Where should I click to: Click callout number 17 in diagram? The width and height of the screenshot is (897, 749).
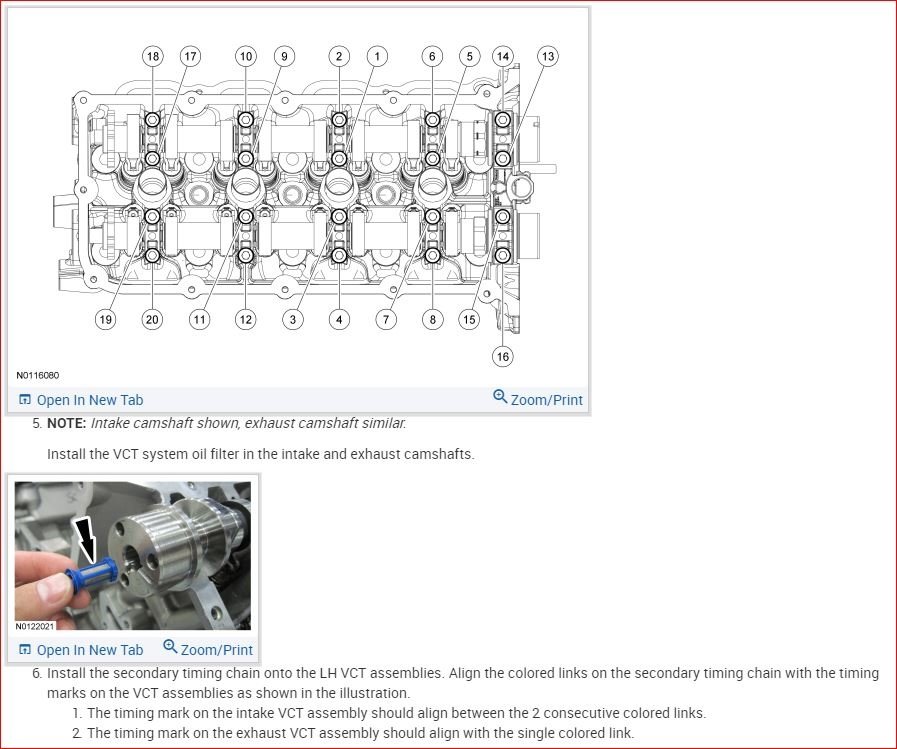click(x=190, y=56)
